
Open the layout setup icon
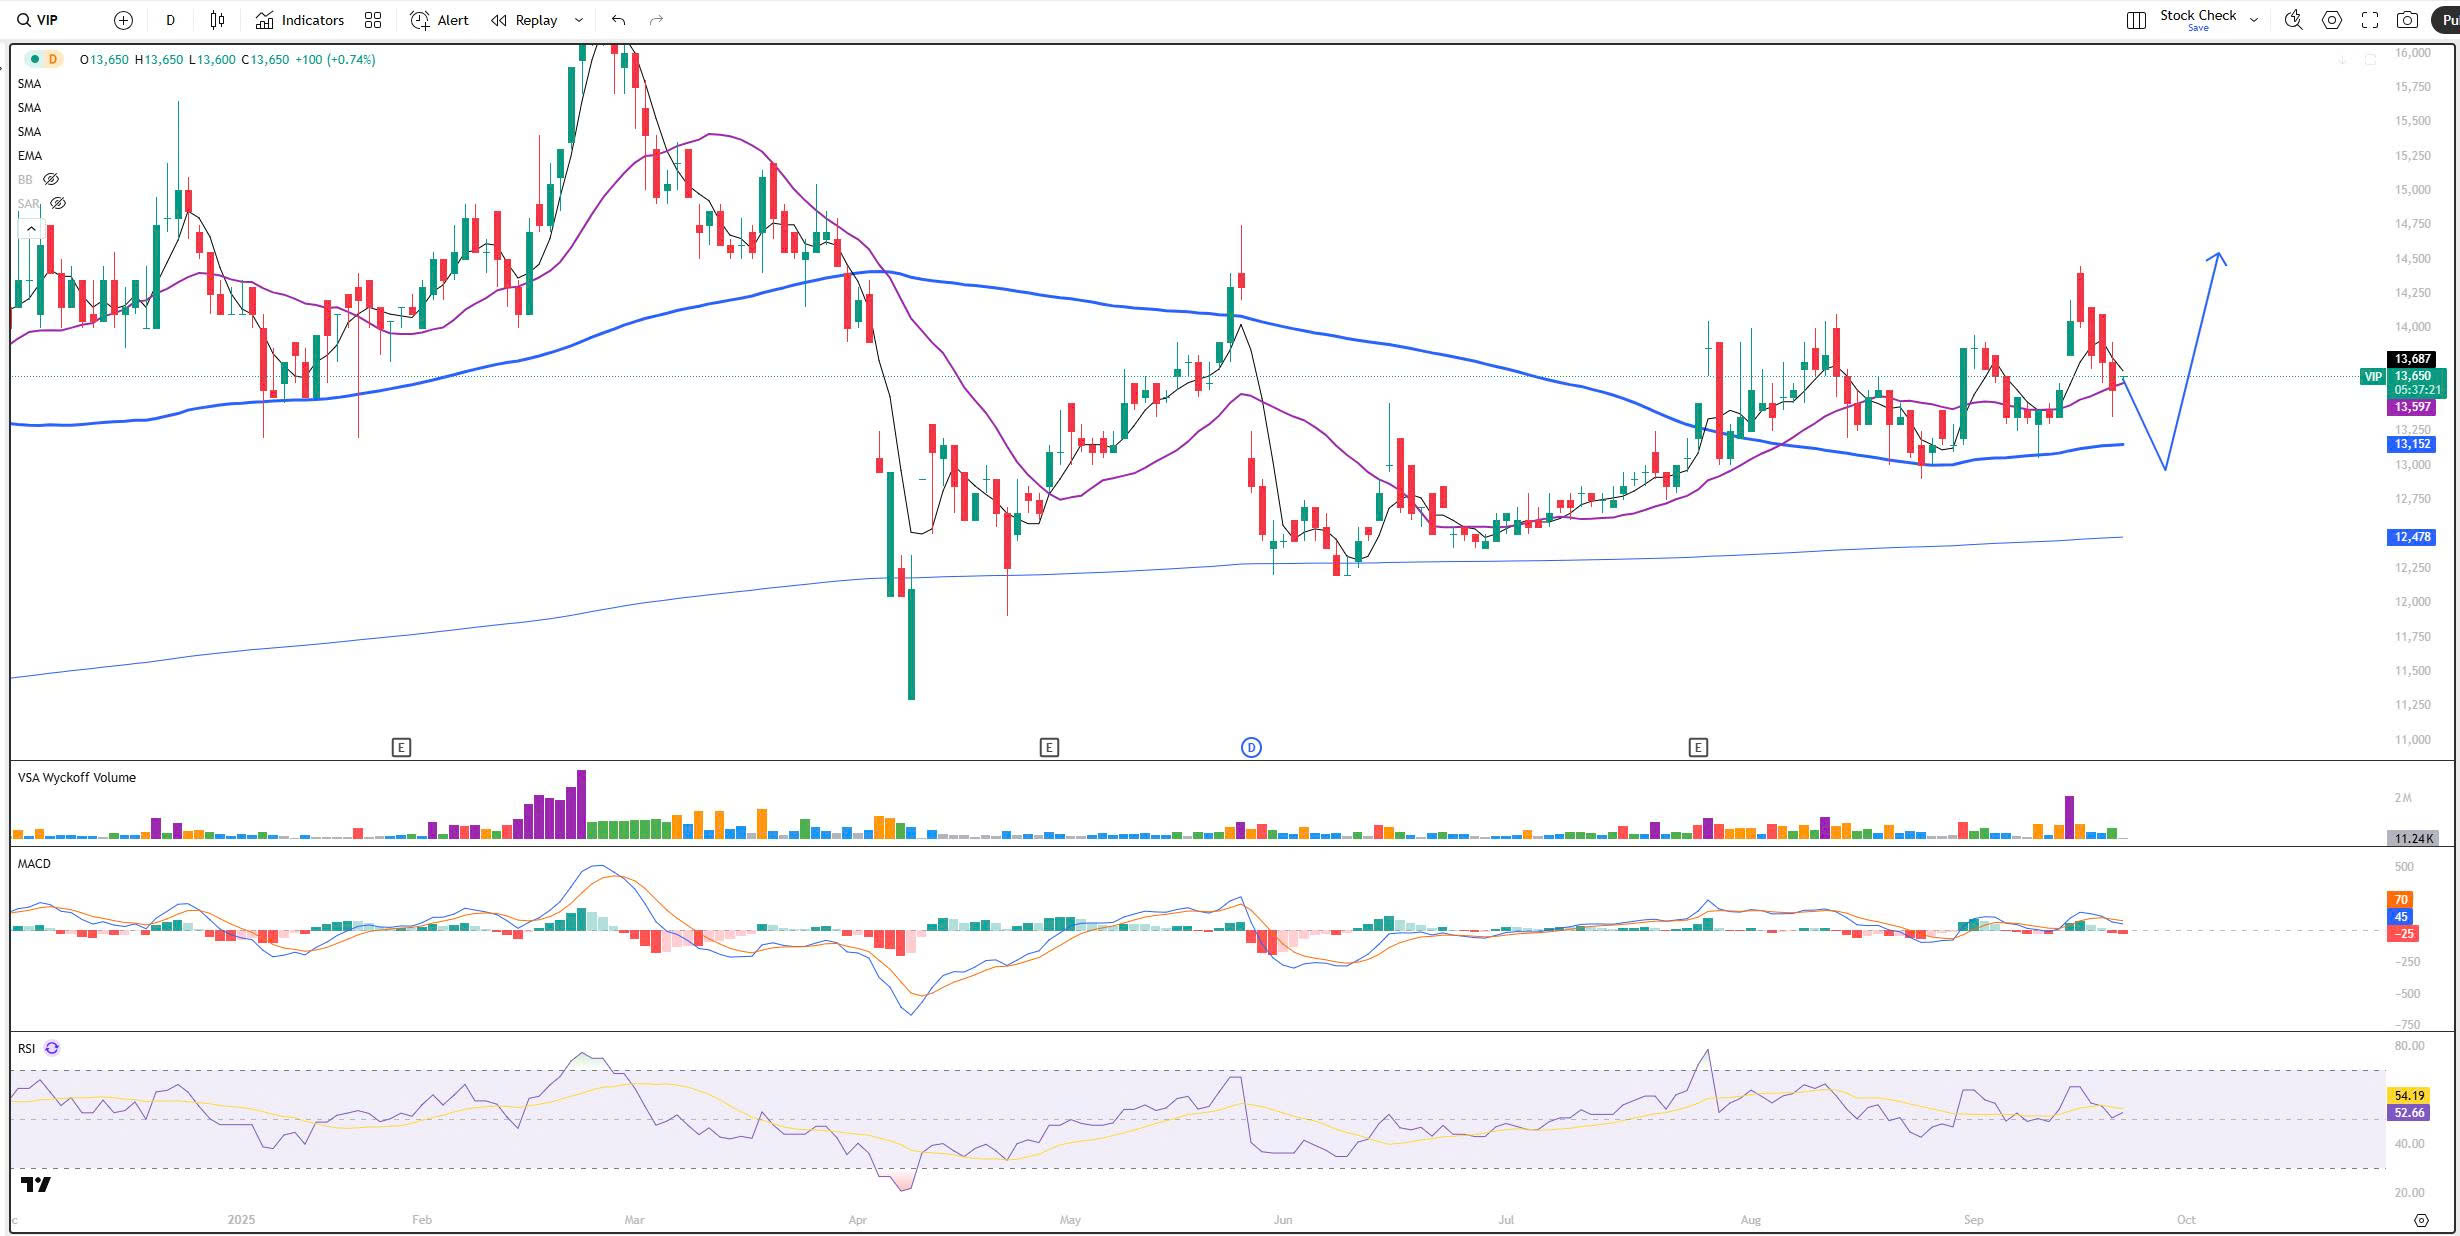tap(2136, 20)
